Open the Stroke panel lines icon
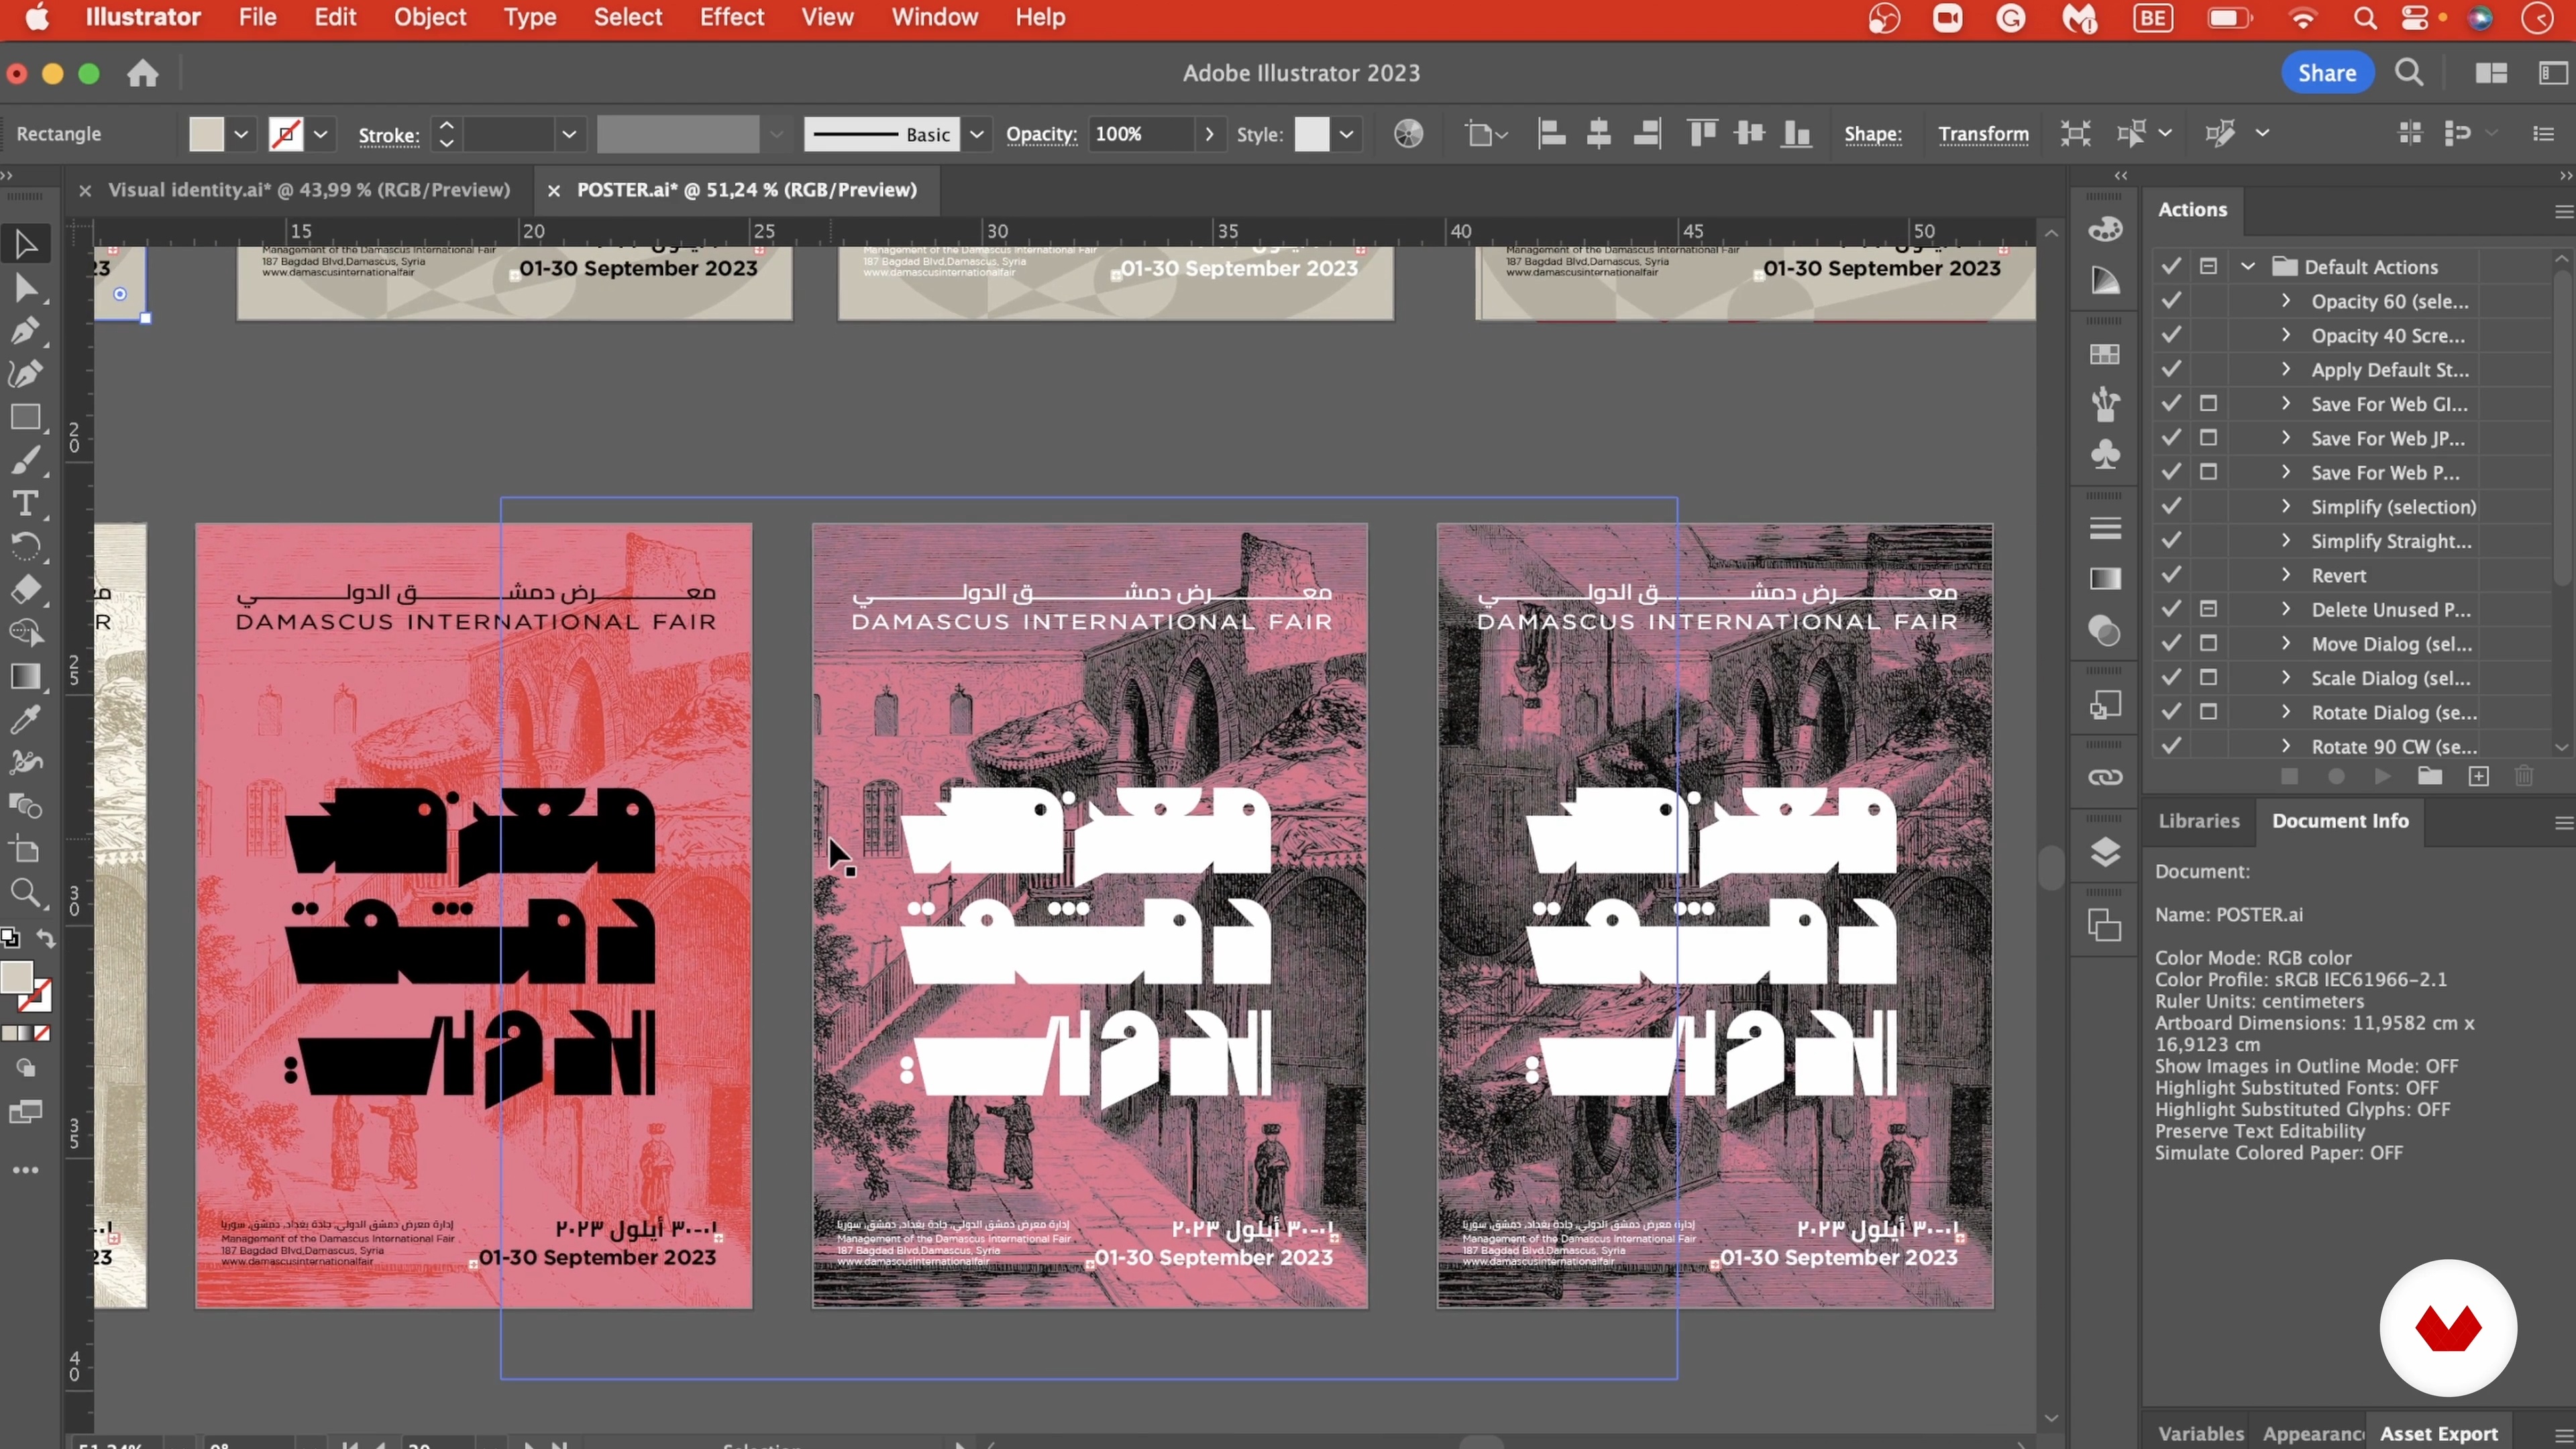This screenshot has height=1449, width=2576. pos(2105,528)
